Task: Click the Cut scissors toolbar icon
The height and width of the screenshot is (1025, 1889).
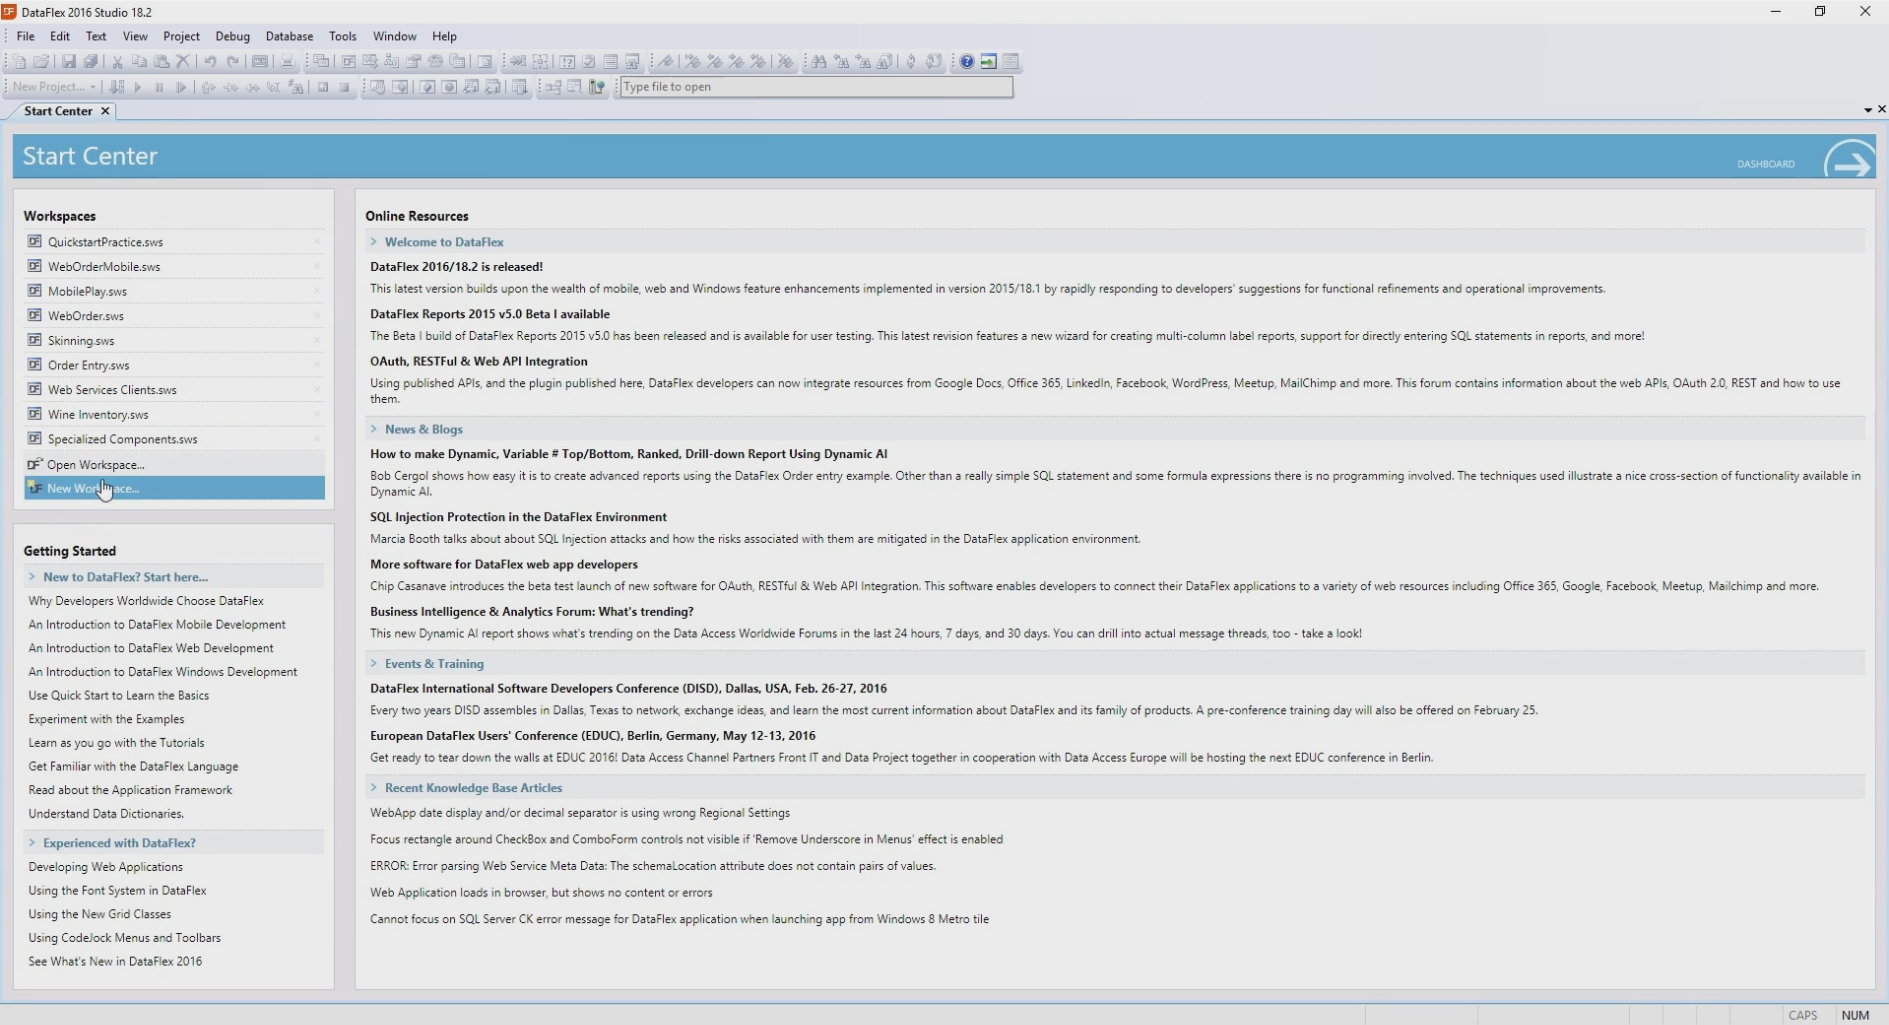Action: (117, 62)
